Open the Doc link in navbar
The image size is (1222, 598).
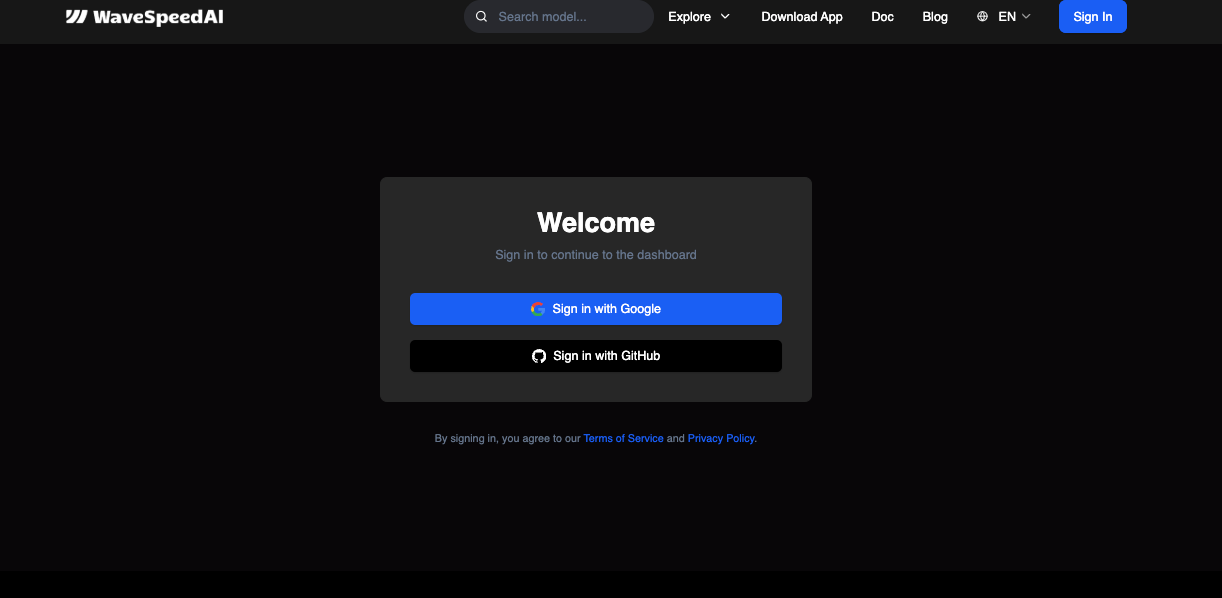pyautogui.click(x=882, y=17)
